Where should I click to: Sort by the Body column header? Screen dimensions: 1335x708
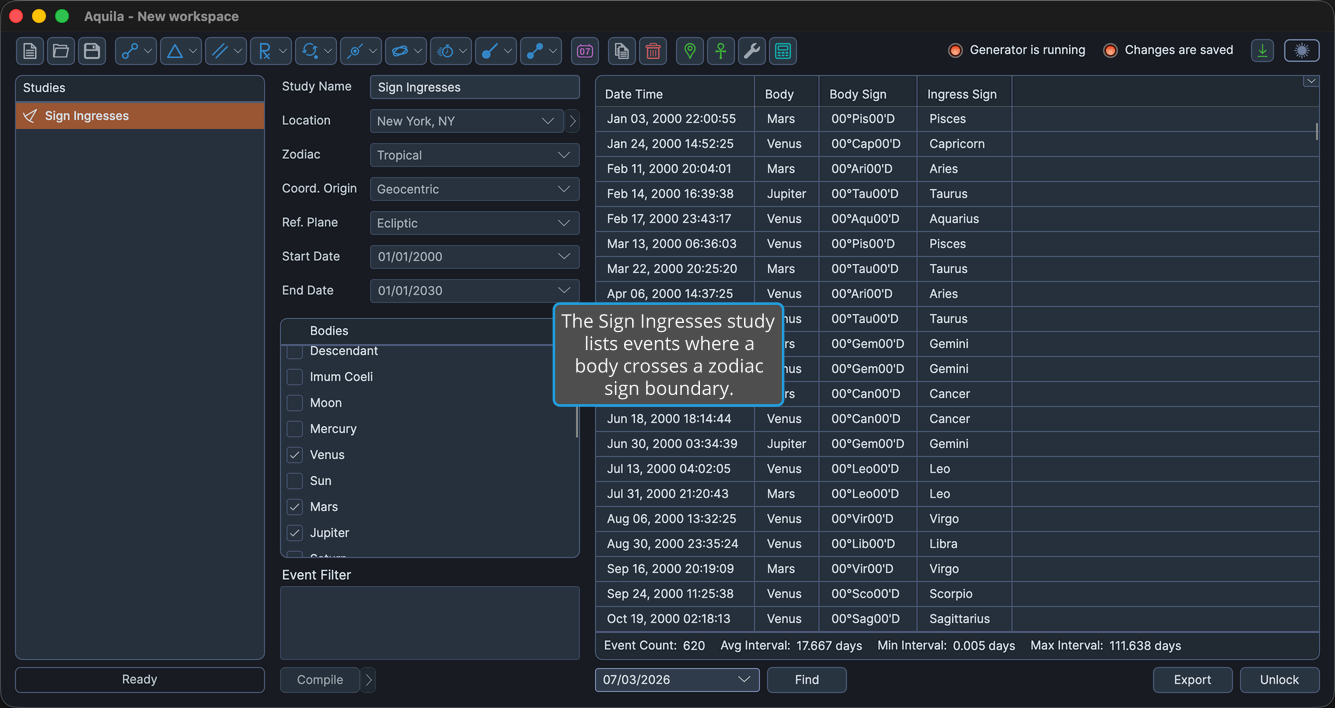(x=786, y=94)
